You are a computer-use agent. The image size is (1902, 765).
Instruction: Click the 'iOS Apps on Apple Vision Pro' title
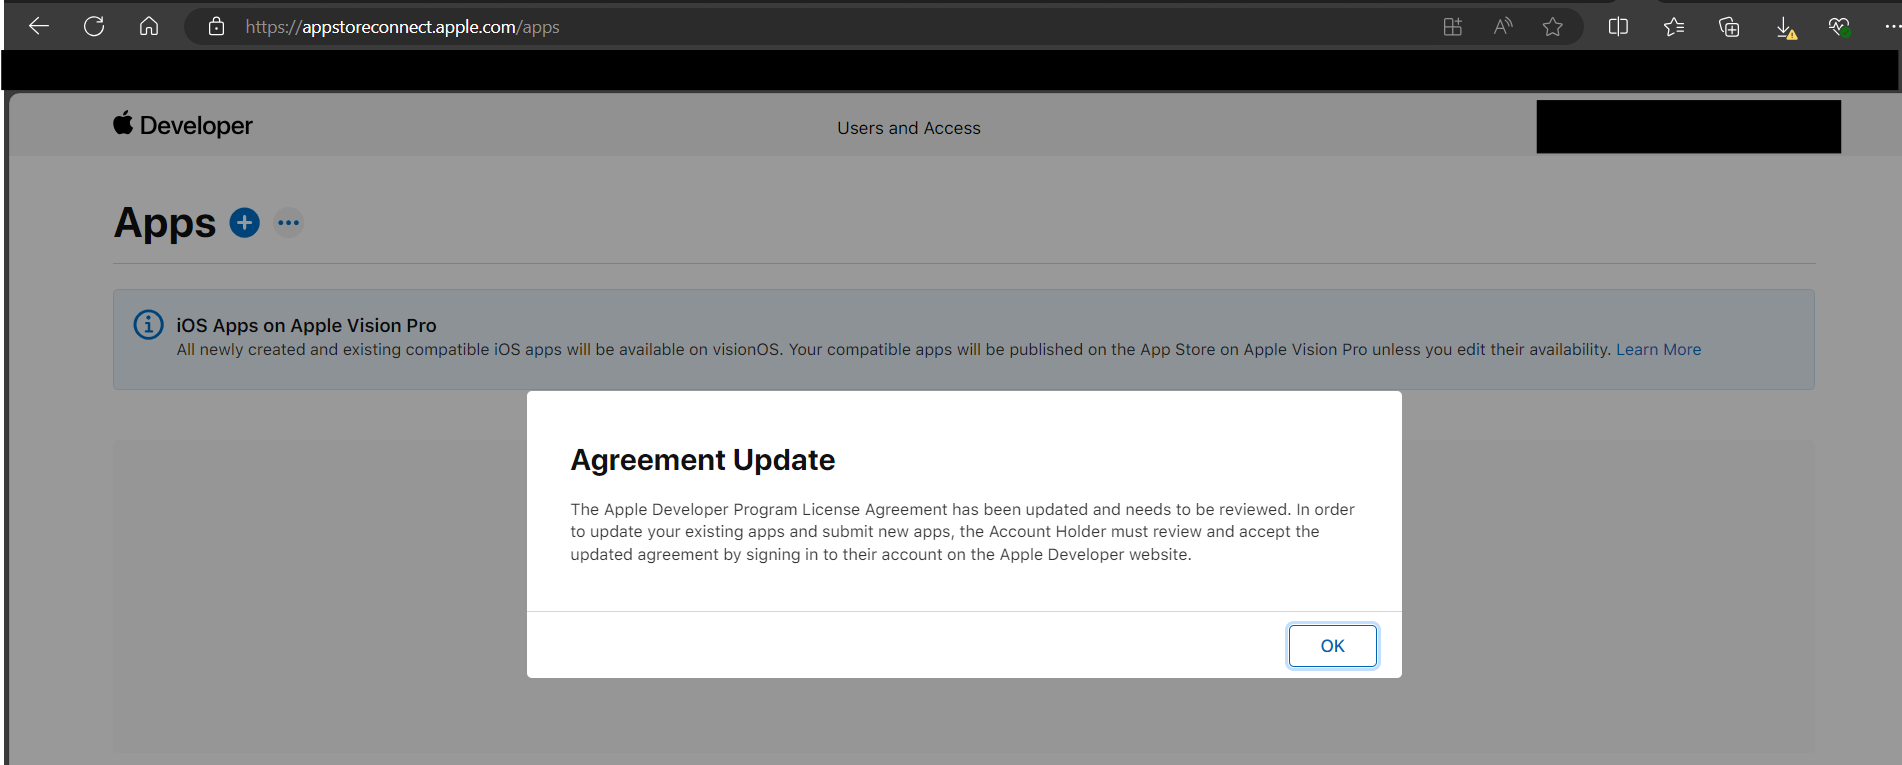coord(306,325)
